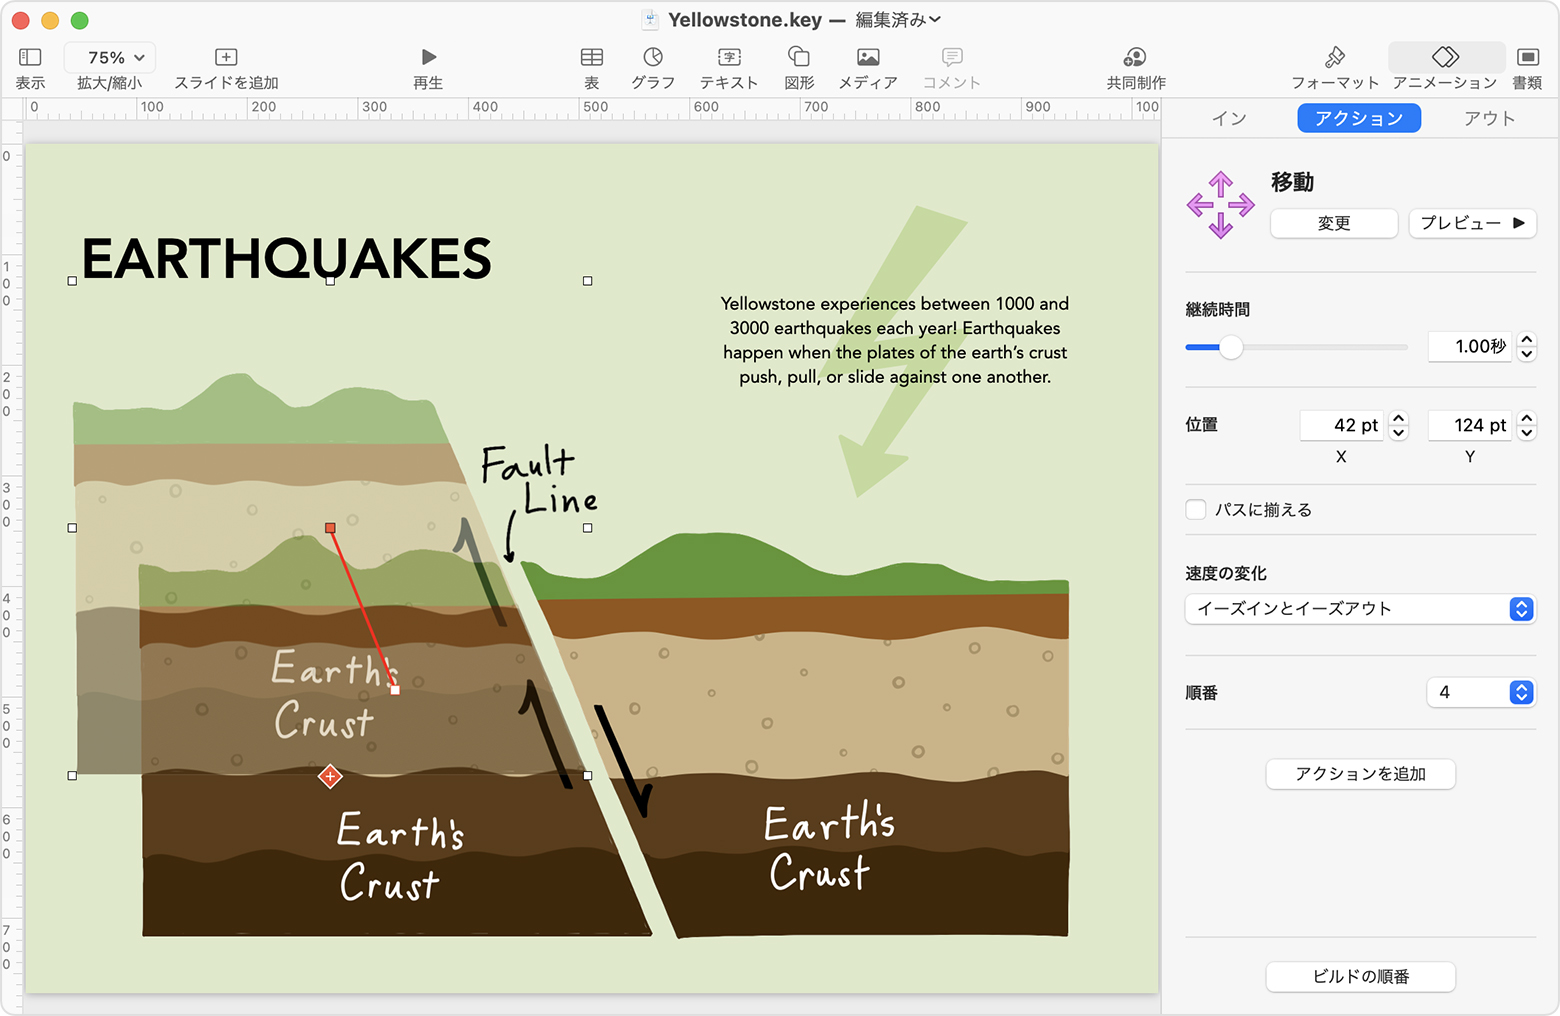Click the black downward arrow on fault
The width and height of the screenshot is (1560, 1016).
(624, 760)
